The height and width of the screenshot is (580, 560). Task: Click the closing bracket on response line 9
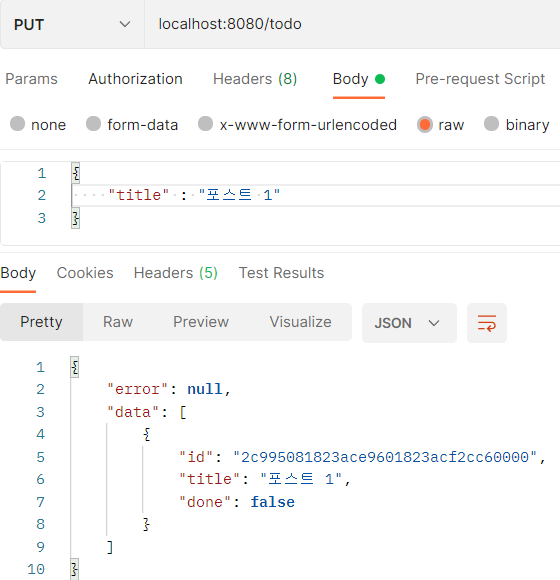(110, 547)
